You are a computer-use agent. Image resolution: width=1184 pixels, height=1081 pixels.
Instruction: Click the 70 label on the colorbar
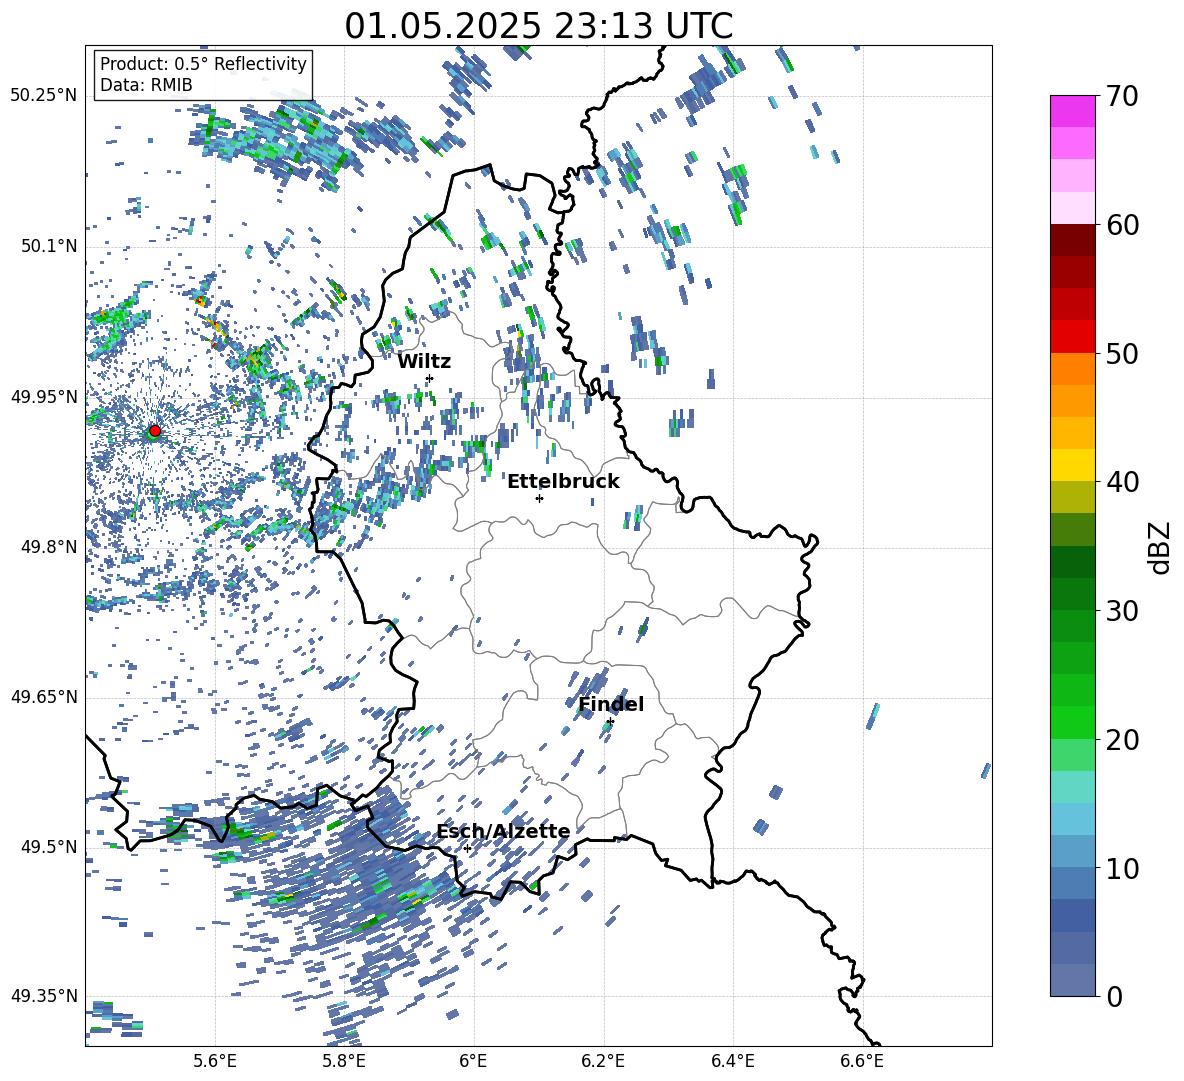(x=1121, y=97)
